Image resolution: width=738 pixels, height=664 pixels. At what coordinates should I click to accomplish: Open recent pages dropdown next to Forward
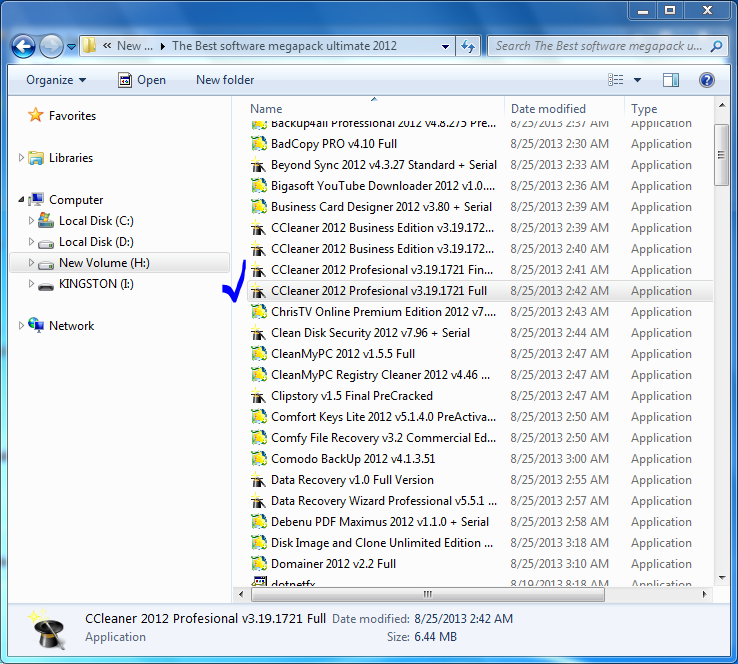[71, 47]
